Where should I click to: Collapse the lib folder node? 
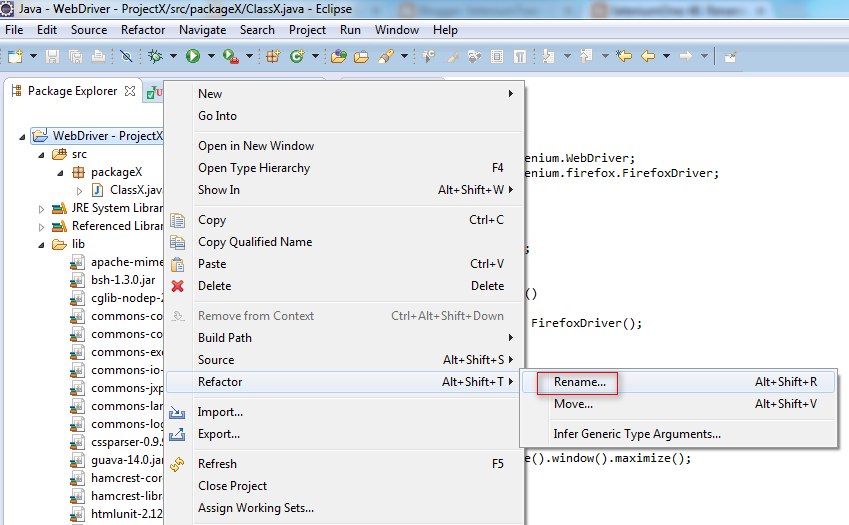[x=42, y=245]
